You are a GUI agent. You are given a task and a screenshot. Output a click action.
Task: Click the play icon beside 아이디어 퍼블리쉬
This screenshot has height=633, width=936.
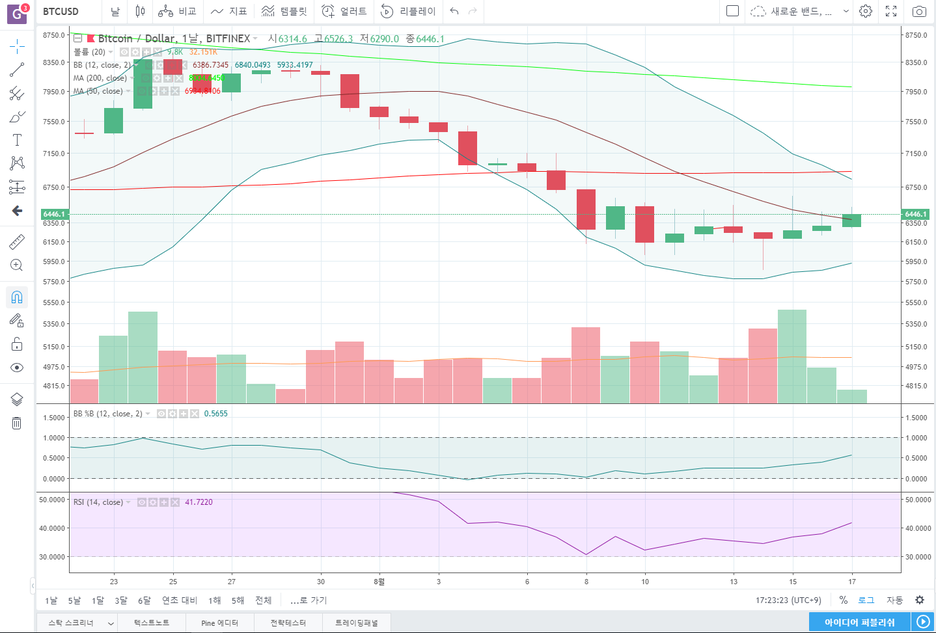coord(923,622)
